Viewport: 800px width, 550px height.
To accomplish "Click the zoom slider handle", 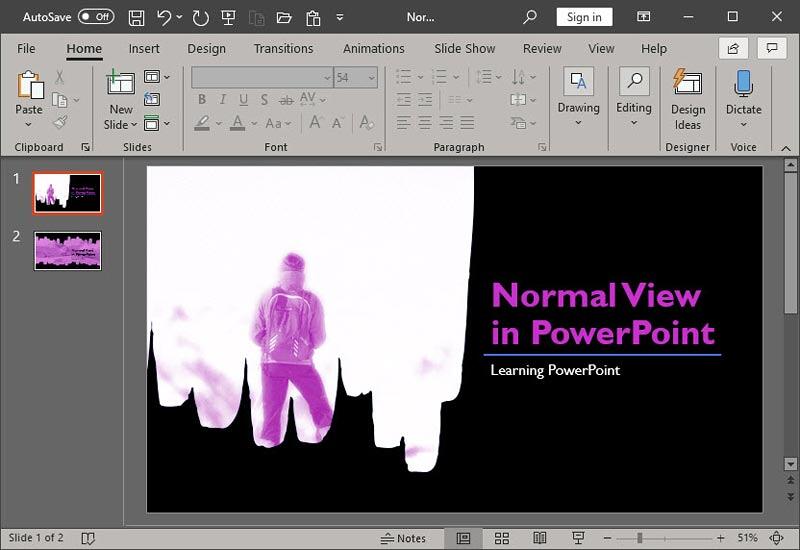I will pos(640,538).
